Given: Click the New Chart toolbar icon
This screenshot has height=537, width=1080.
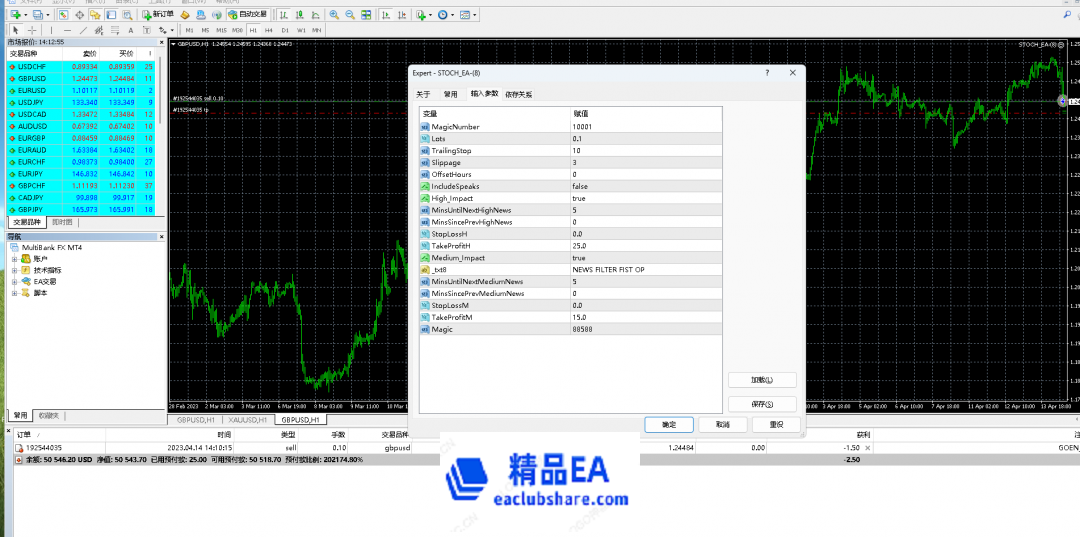Looking at the screenshot, I should tap(14, 14).
